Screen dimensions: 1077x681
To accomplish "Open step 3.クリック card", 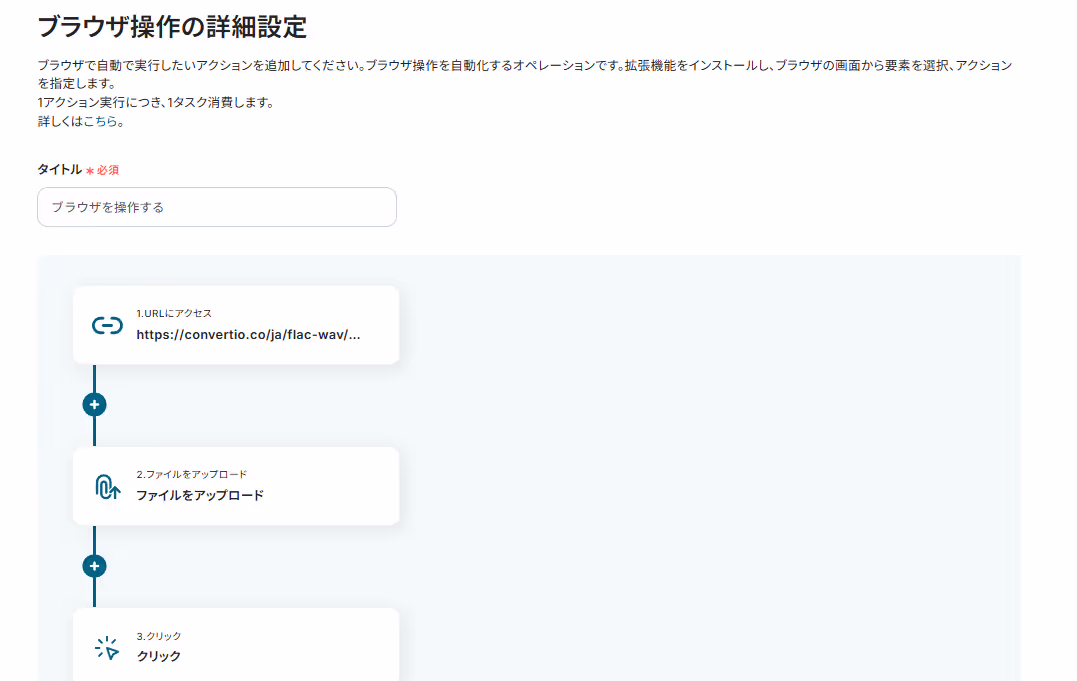I will 236,645.
